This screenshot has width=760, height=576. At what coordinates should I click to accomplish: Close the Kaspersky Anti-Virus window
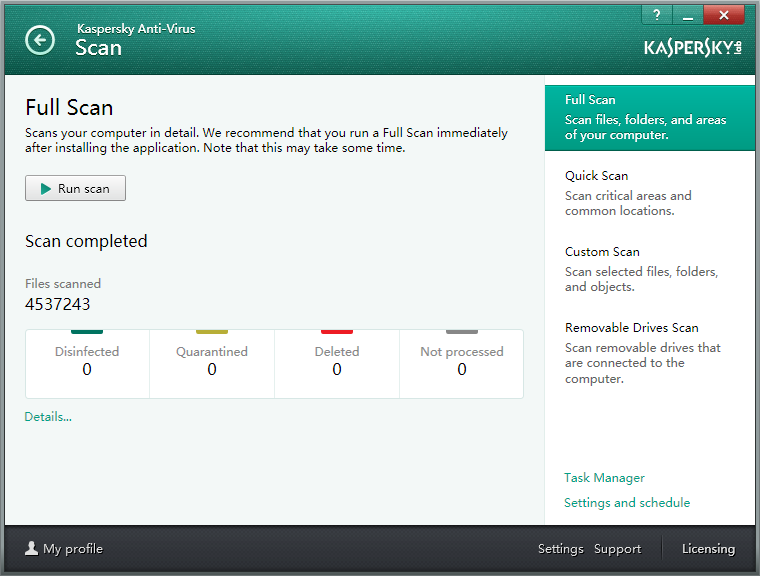point(724,14)
